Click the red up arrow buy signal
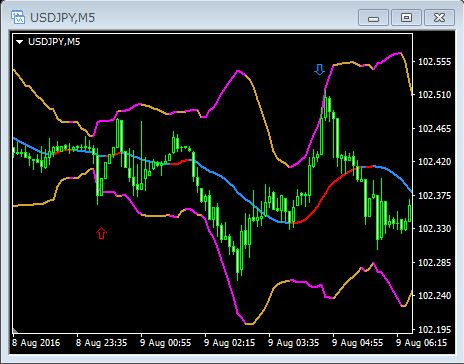Image resolution: width=464 pixels, height=364 pixels. tap(101, 233)
